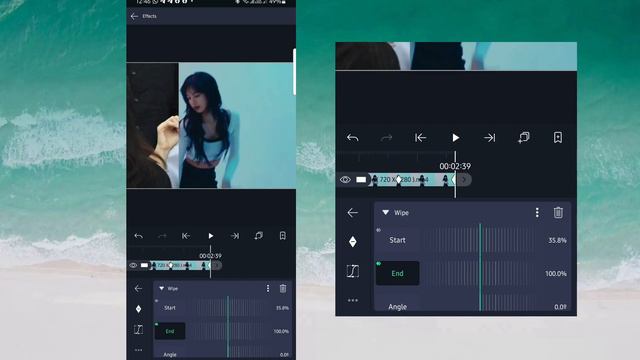Click 00:02:39 timecode in zoomed panel
This screenshot has width=640, height=360.
tap(455, 166)
